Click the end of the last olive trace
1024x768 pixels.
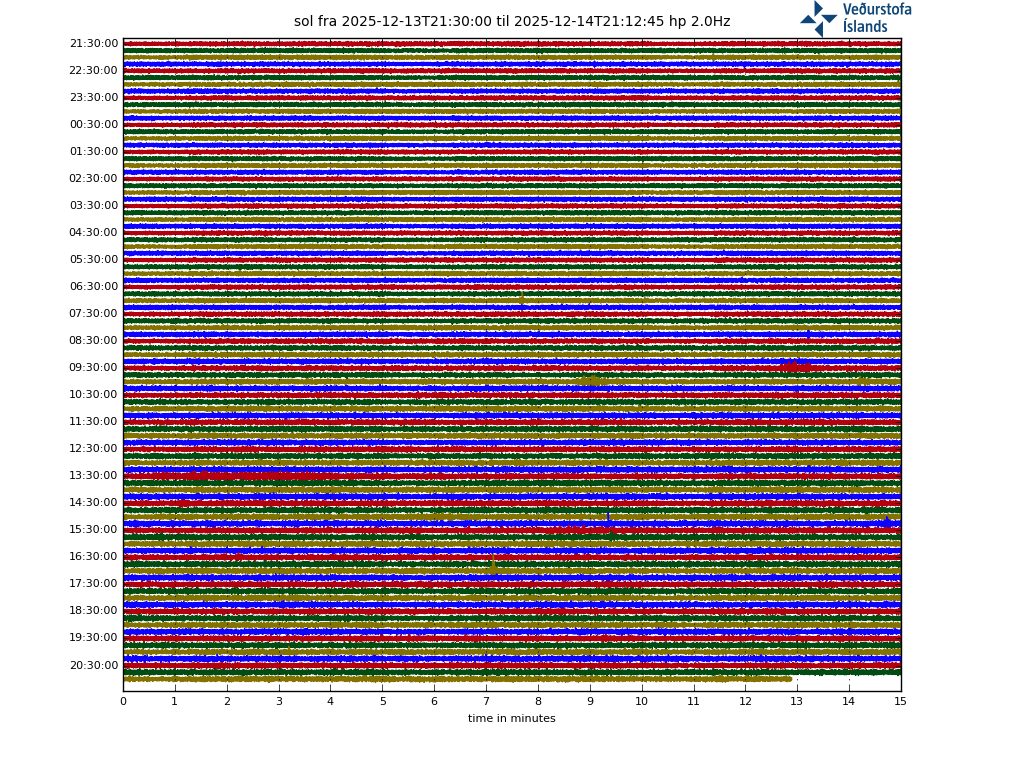click(x=790, y=679)
